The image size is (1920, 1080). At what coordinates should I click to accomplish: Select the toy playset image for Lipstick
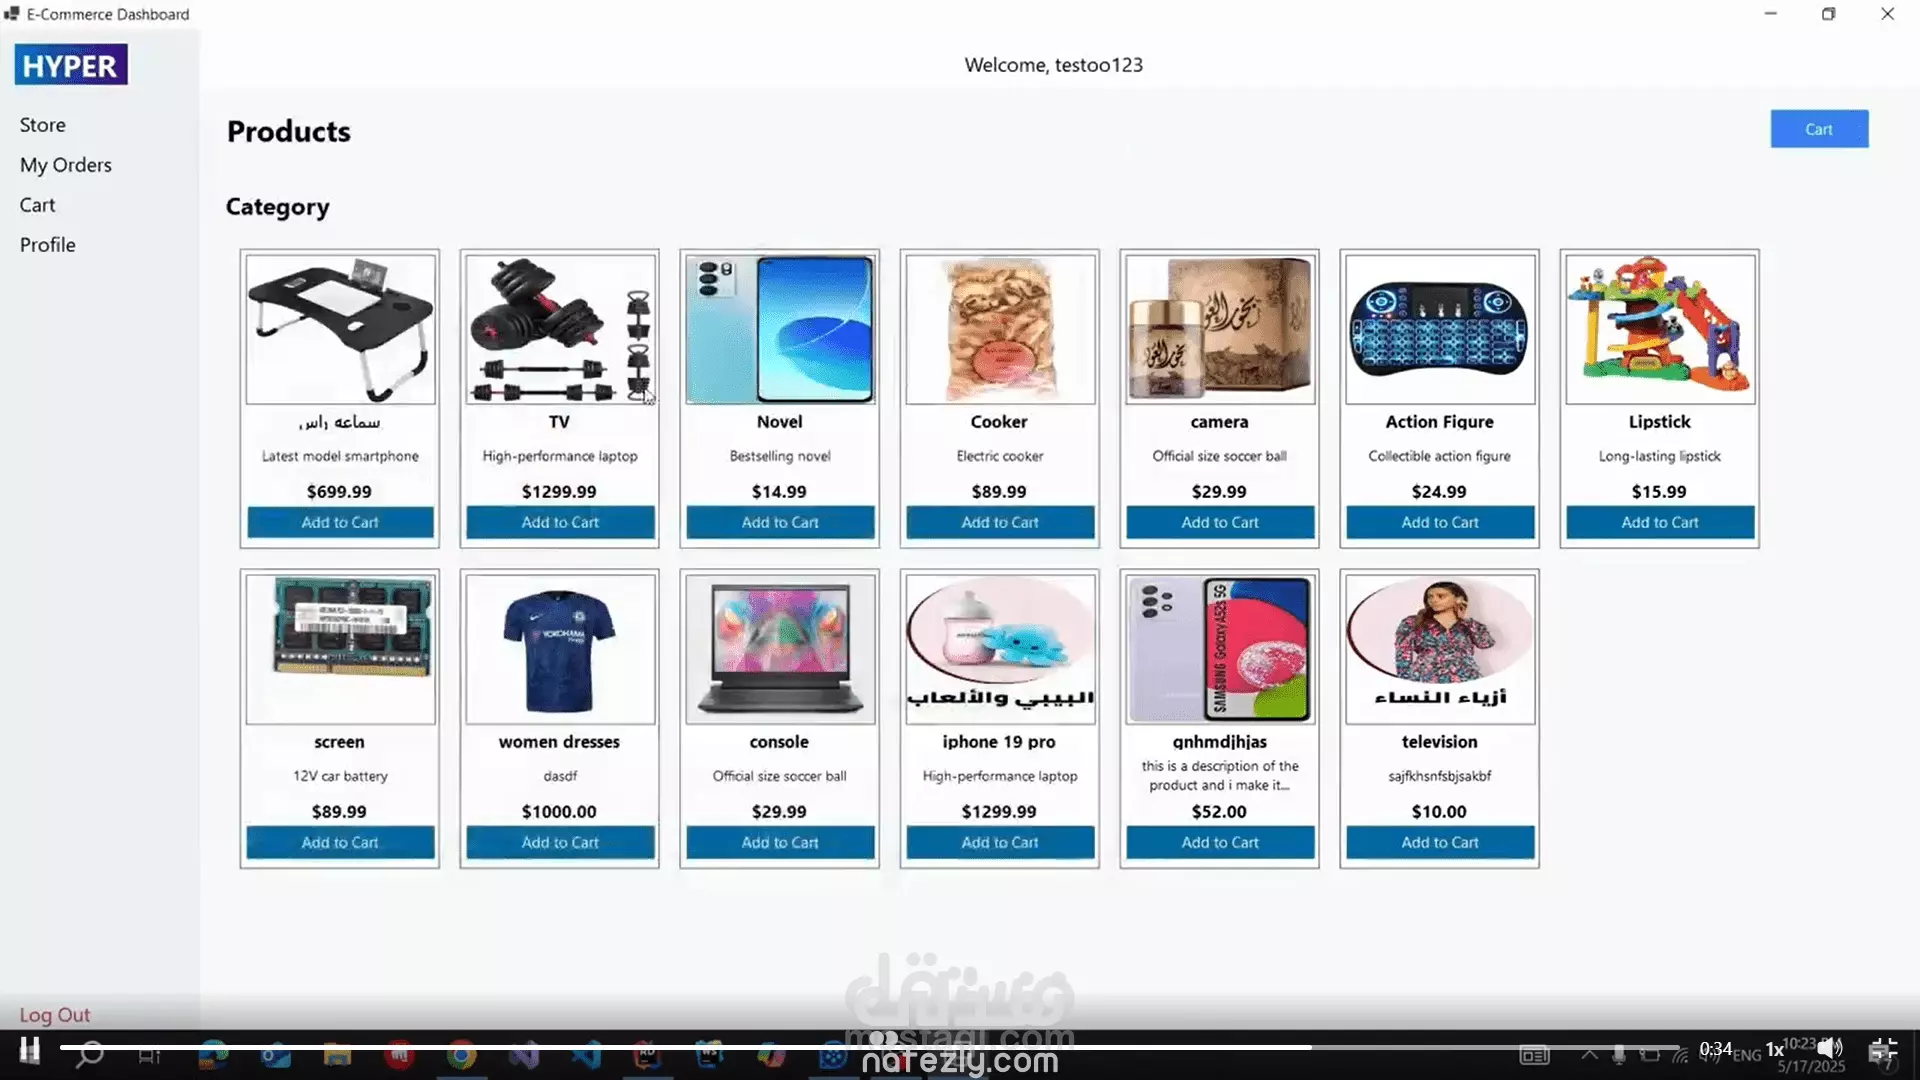click(x=1661, y=329)
